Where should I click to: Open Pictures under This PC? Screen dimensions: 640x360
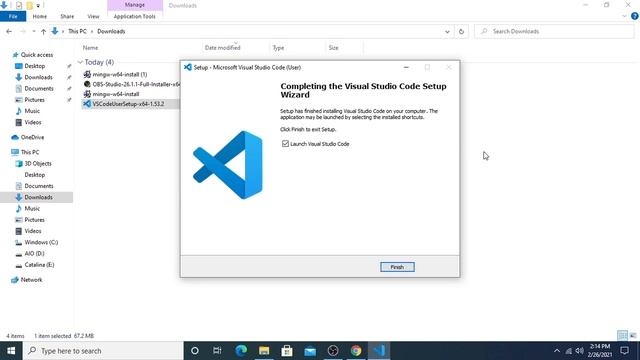pos(34,220)
